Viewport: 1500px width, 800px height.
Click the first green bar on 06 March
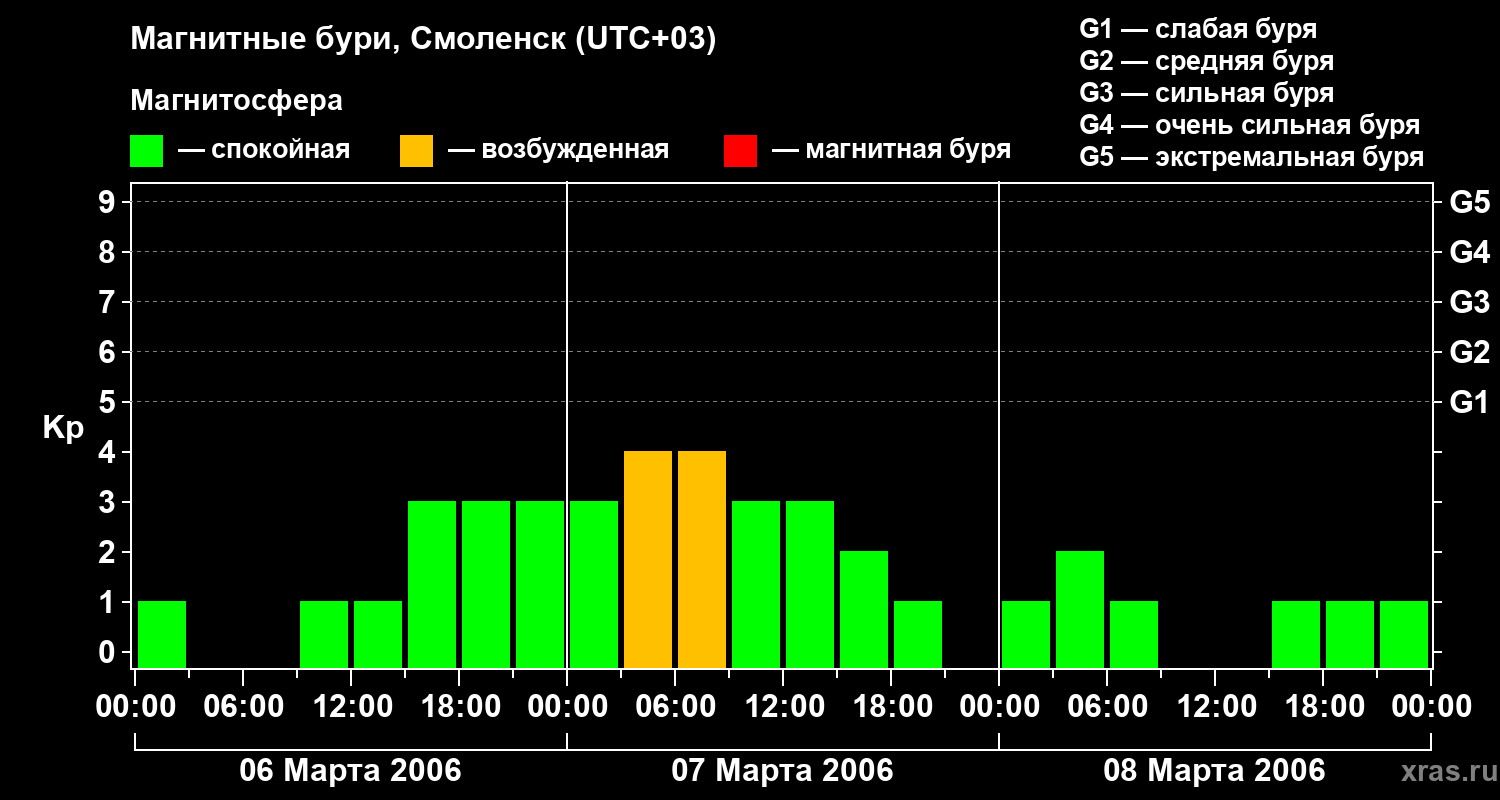[162, 635]
